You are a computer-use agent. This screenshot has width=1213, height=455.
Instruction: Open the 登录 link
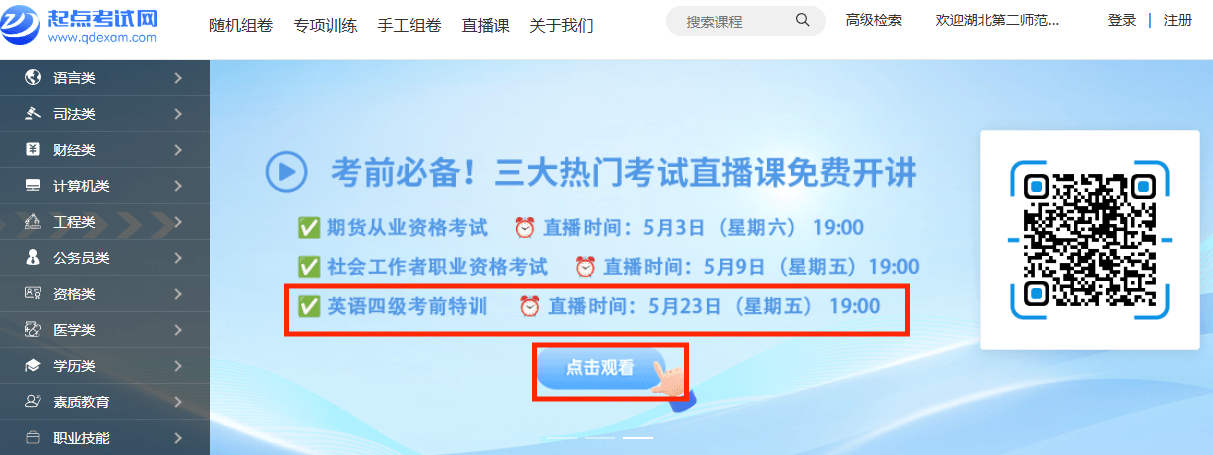point(1122,20)
